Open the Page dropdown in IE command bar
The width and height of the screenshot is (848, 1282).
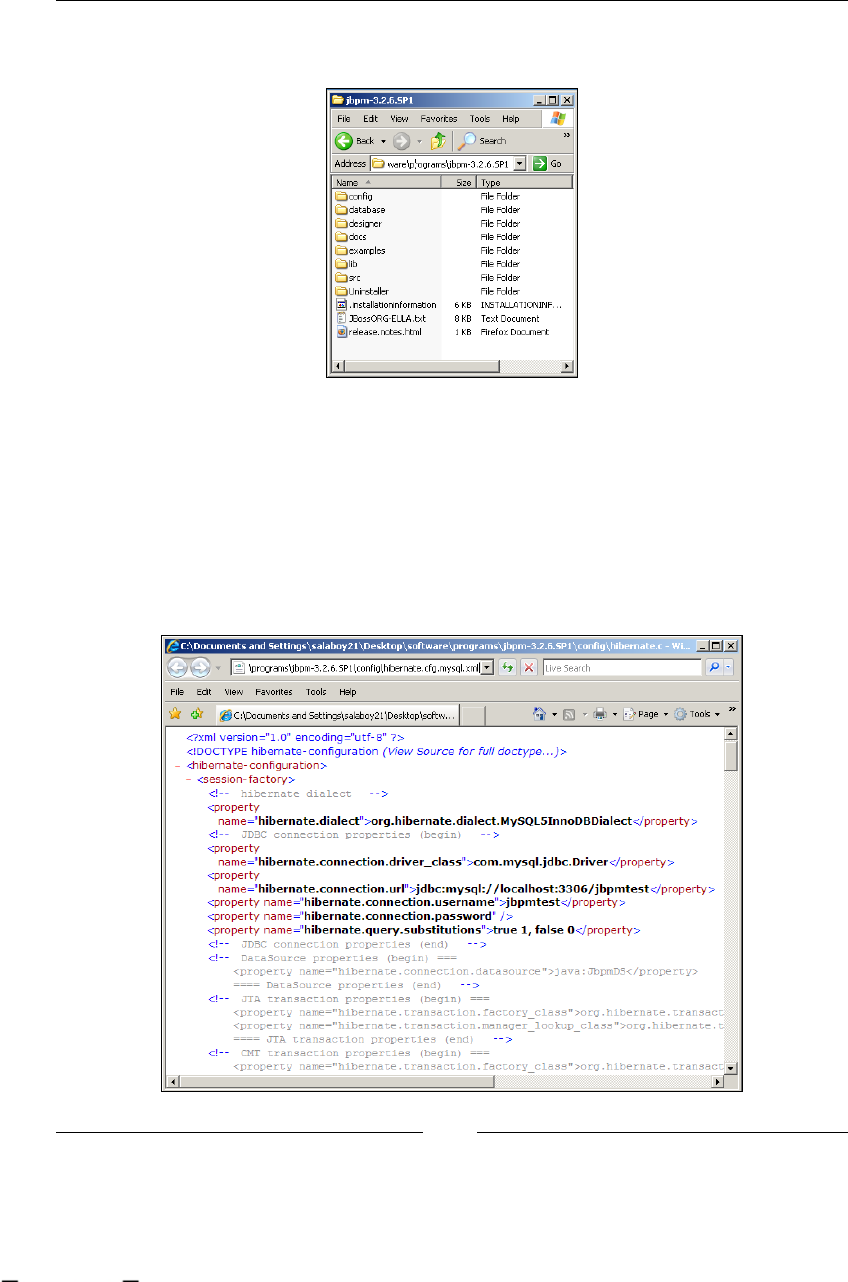[x=645, y=714]
